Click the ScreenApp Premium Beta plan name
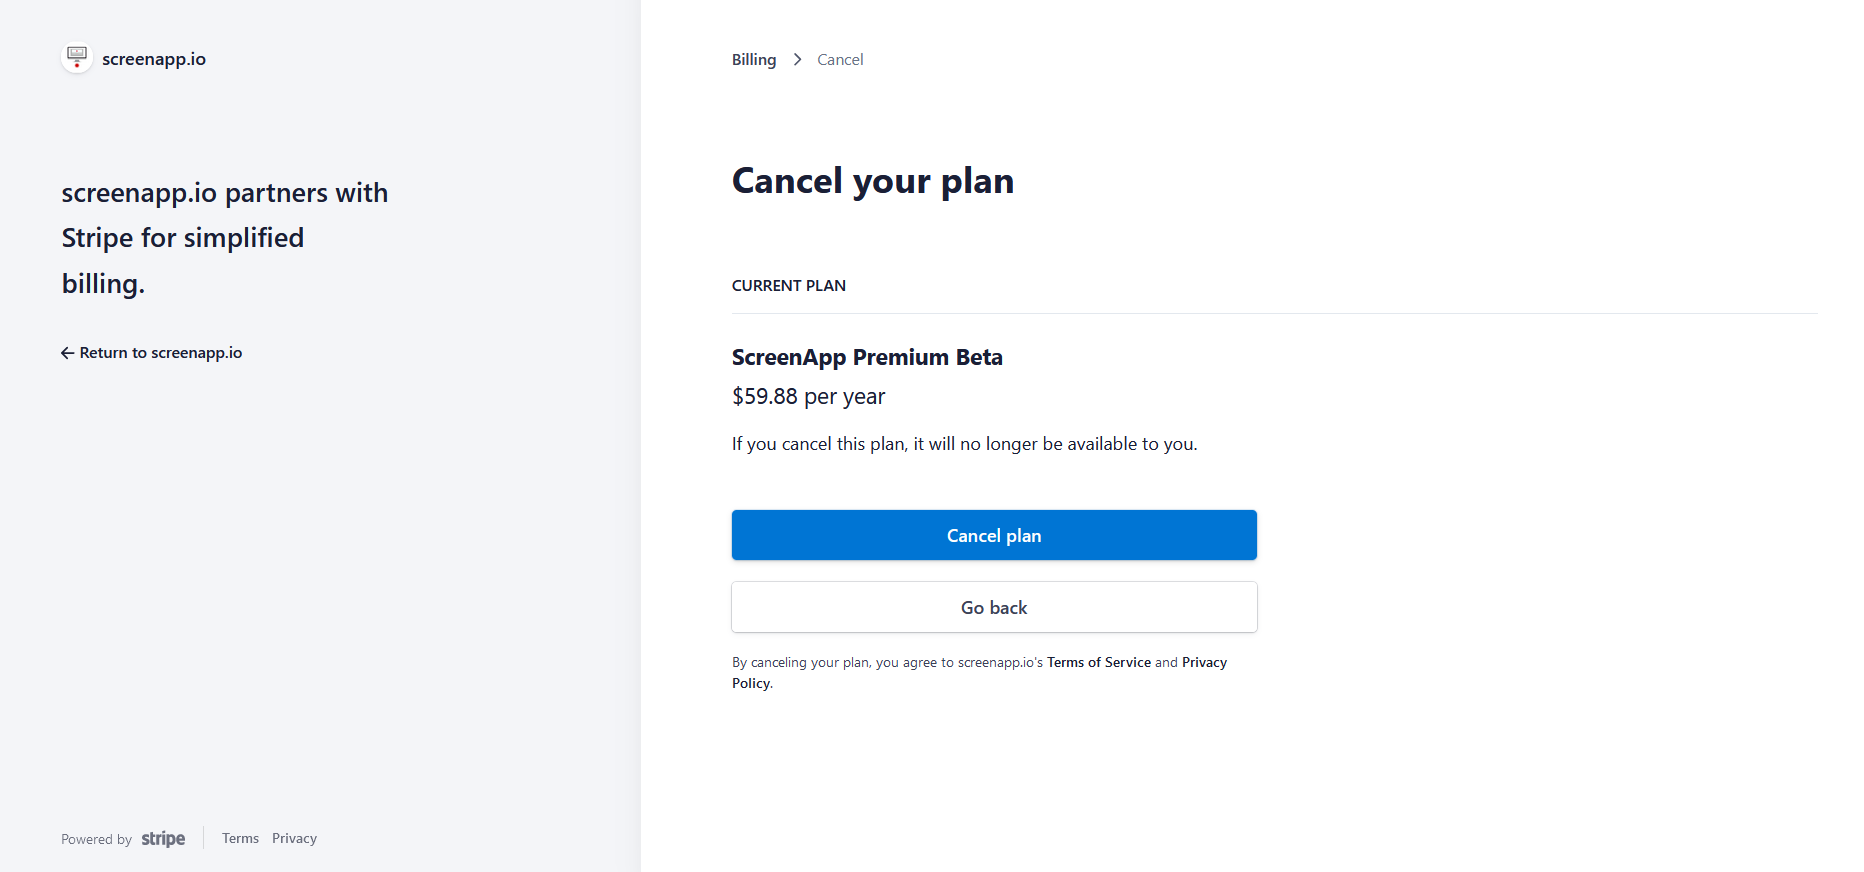The height and width of the screenshot is (872, 1864). (866, 357)
